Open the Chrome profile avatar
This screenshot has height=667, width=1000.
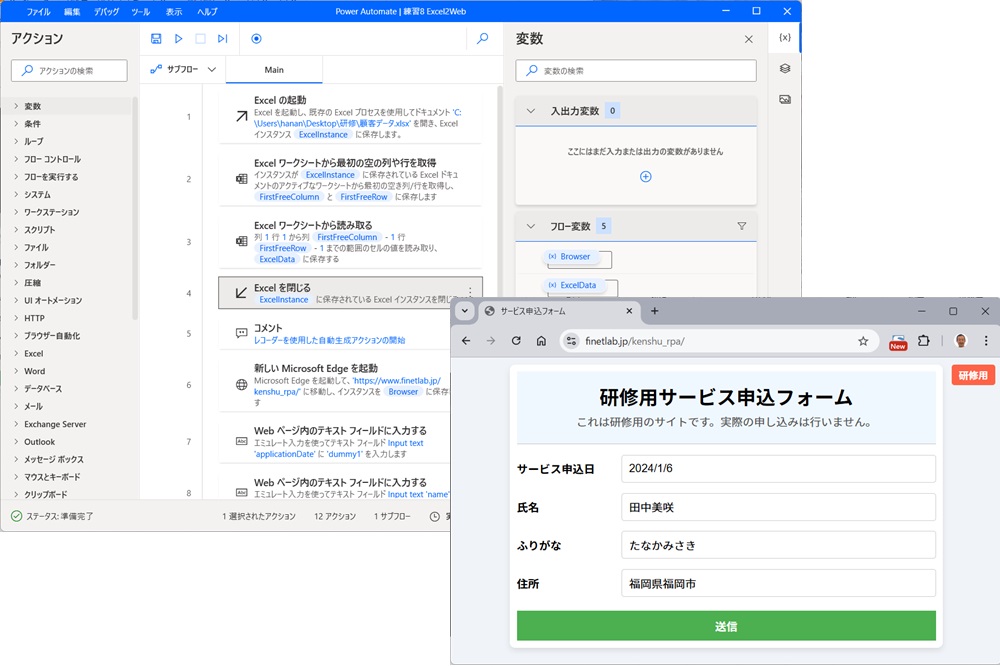pyautogui.click(x=961, y=341)
